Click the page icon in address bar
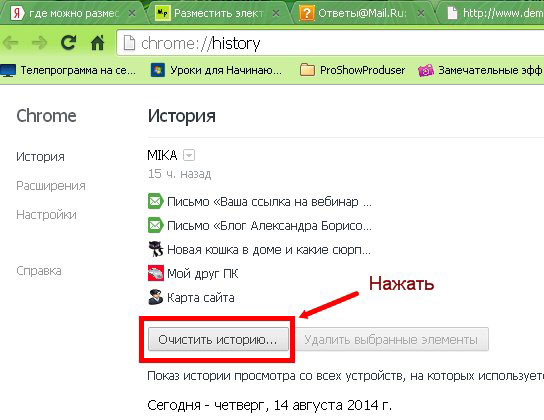Screen dimensions: 544x420 (x=129, y=43)
